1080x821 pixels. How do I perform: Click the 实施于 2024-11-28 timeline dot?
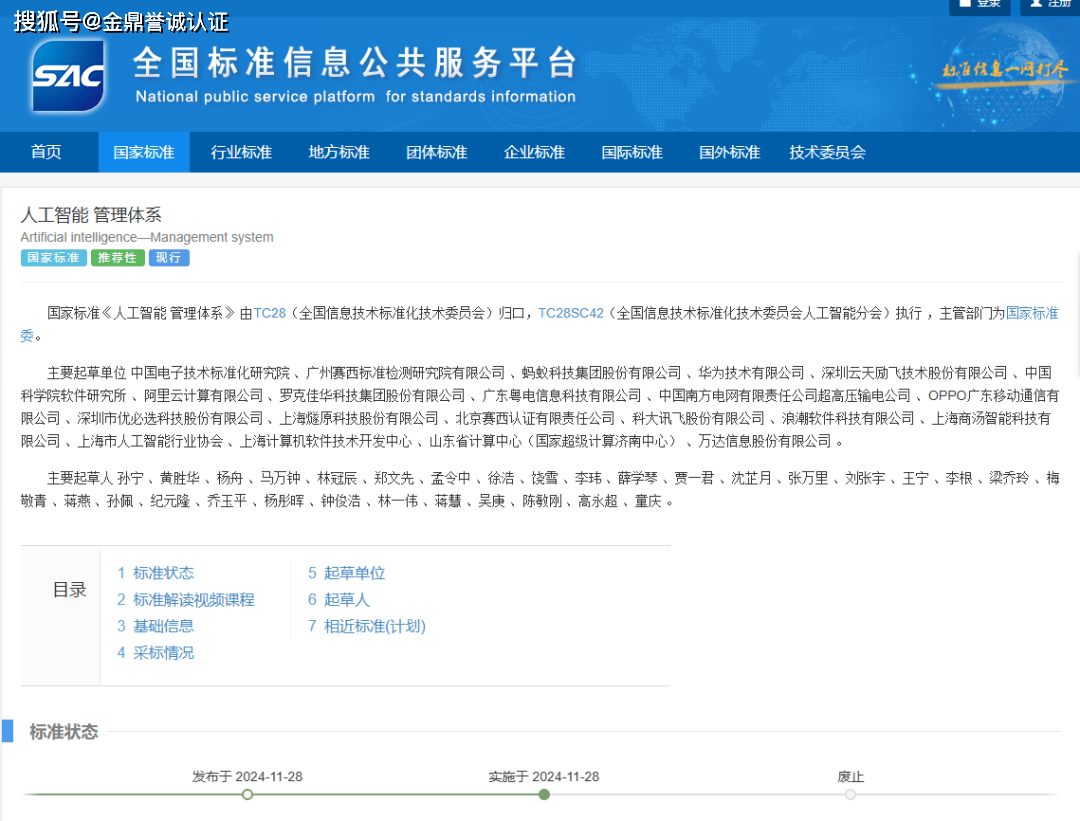click(544, 794)
